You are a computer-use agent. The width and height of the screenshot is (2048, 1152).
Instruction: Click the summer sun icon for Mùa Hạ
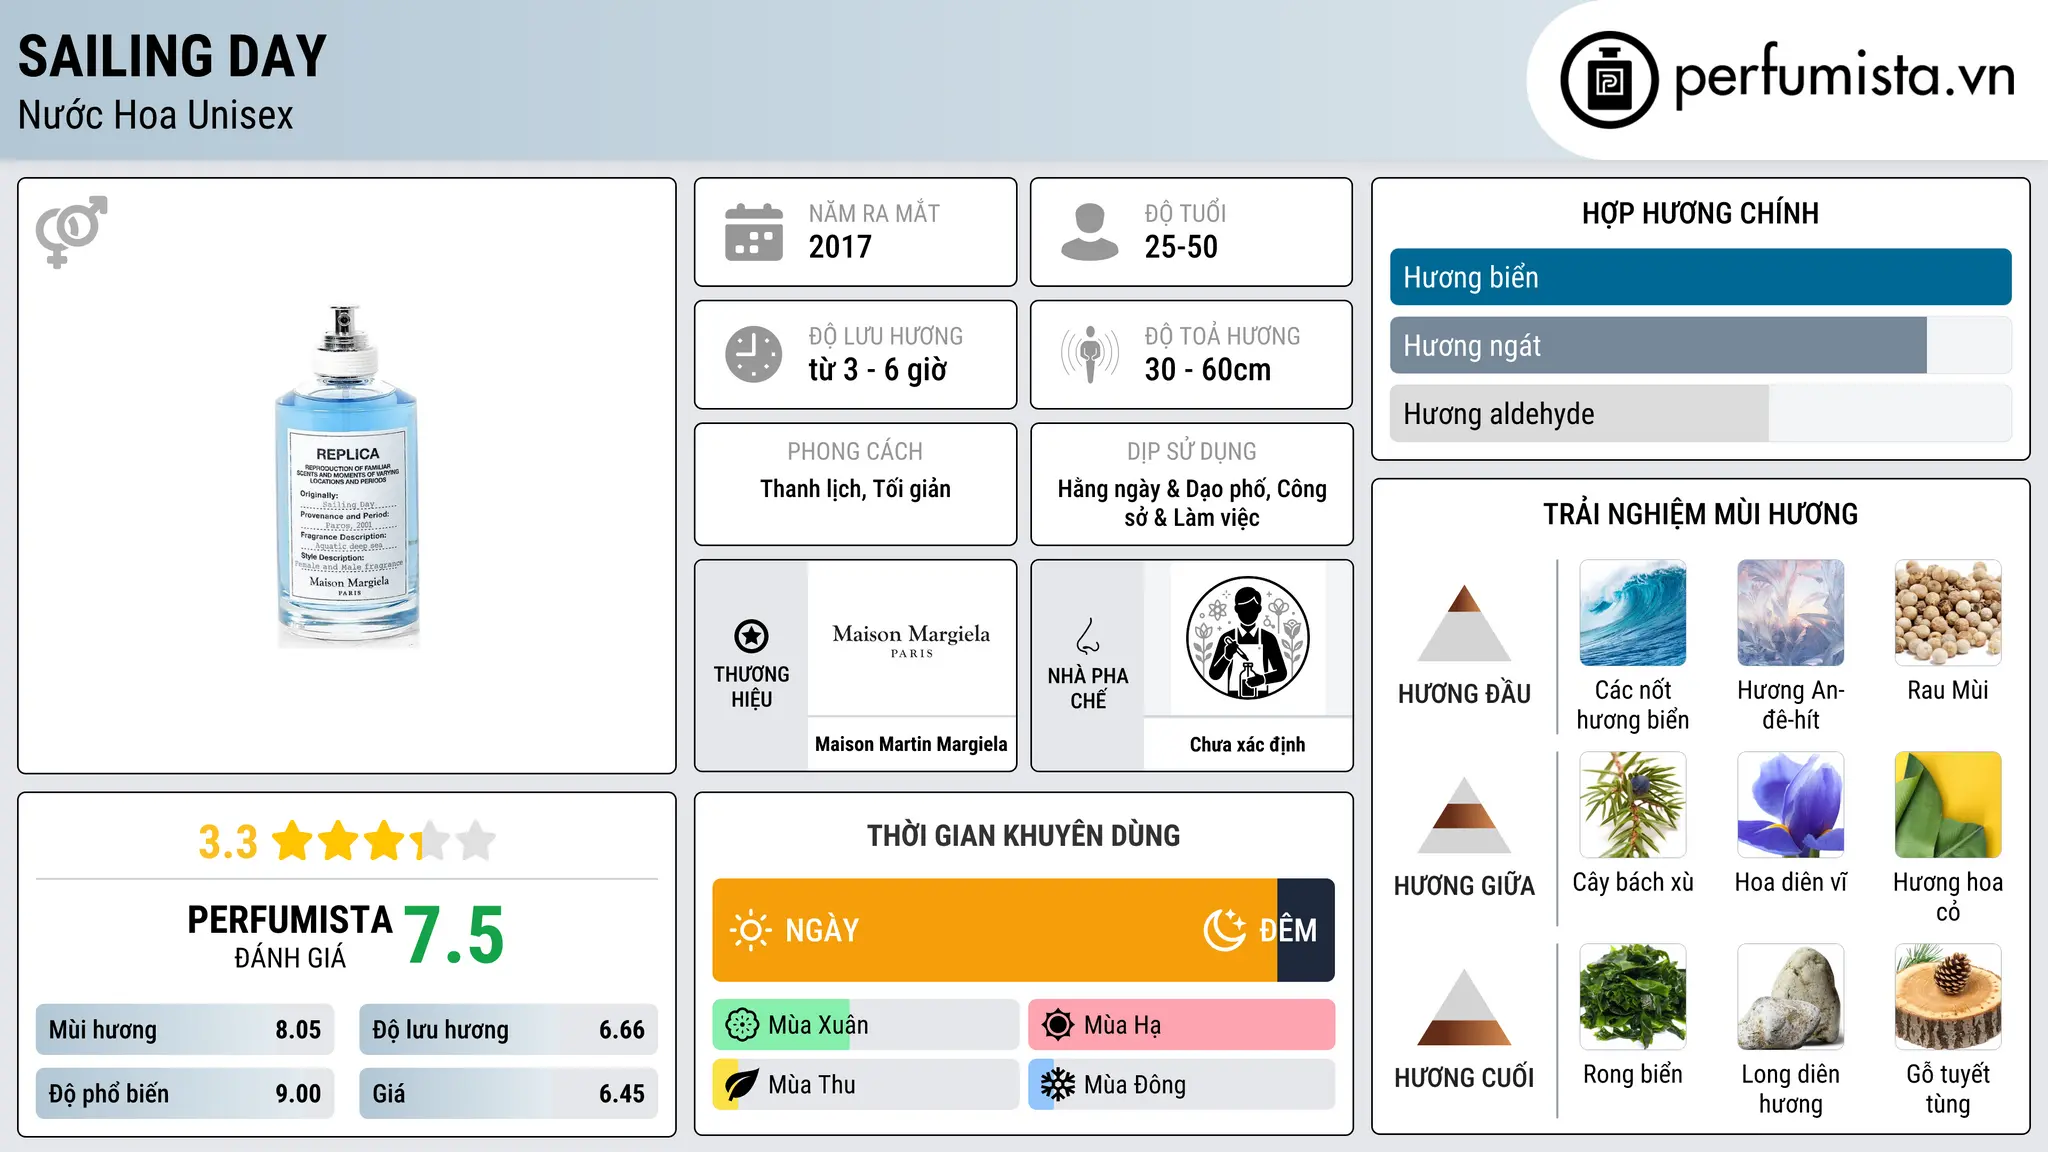point(1057,1025)
